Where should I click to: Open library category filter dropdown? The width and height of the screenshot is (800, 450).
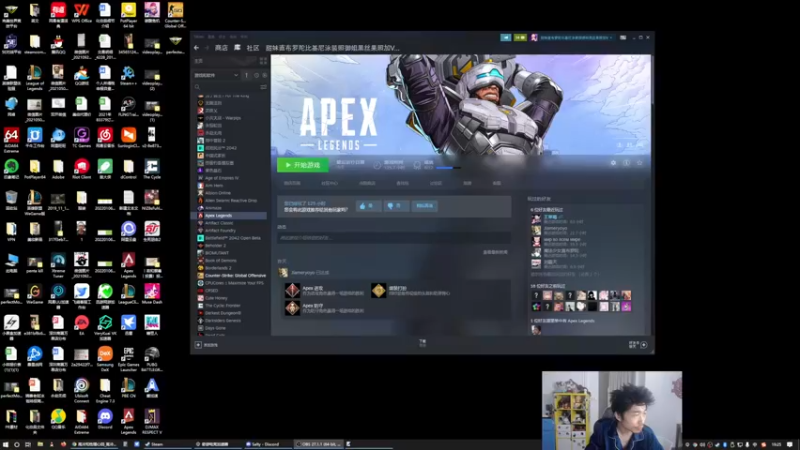216,75
